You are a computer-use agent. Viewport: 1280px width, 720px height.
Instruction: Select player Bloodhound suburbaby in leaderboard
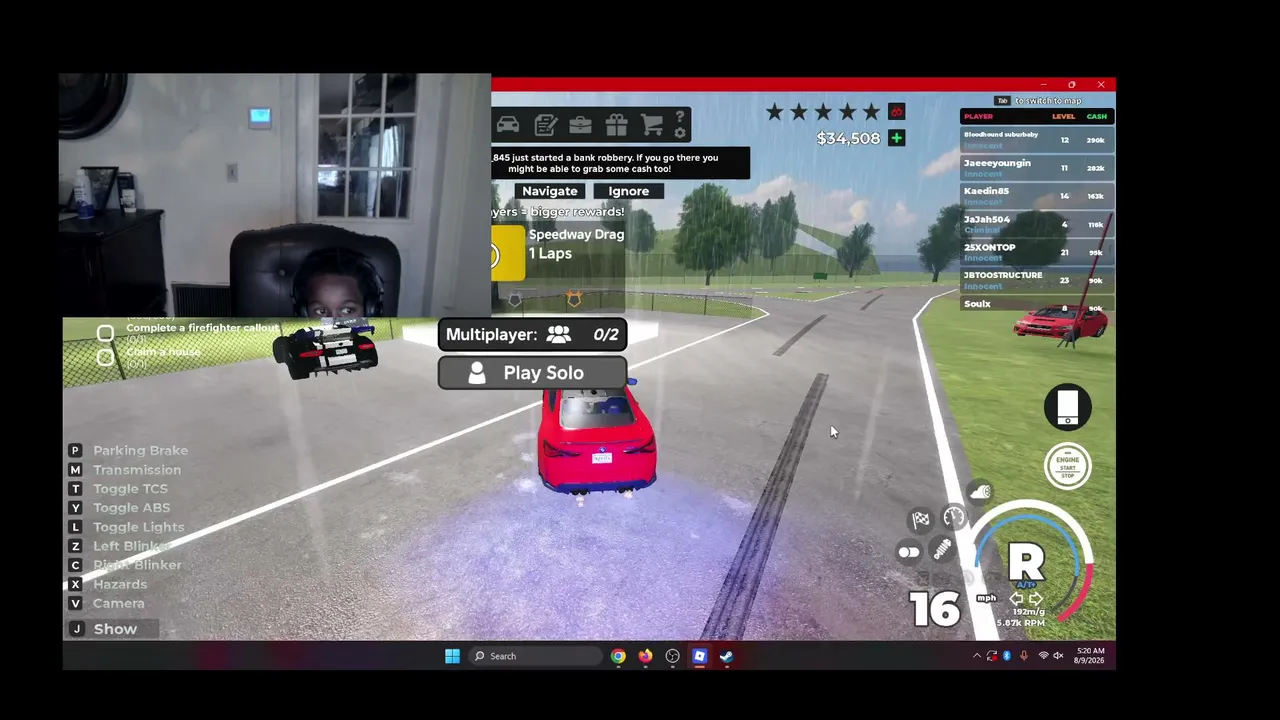point(1037,139)
